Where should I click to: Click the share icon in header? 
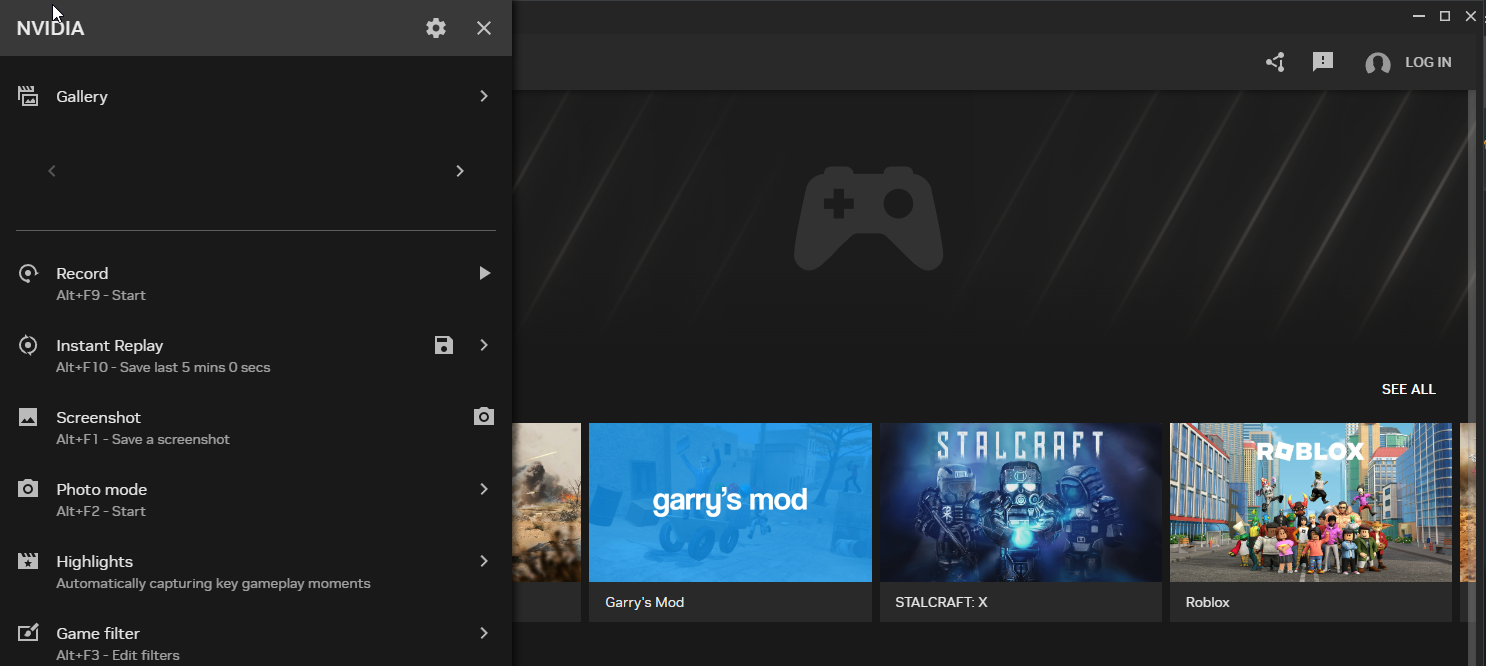(x=1275, y=62)
